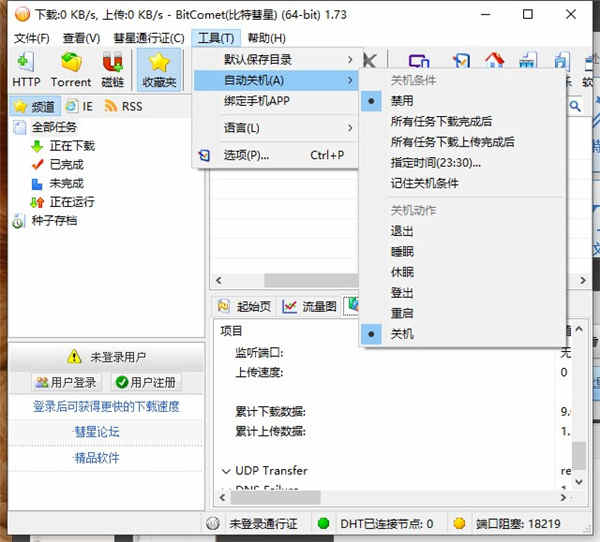Click the statistics panel horizontal scrollbar thumb
The height and width of the screenshot is (542, 600).
[276, 498]
